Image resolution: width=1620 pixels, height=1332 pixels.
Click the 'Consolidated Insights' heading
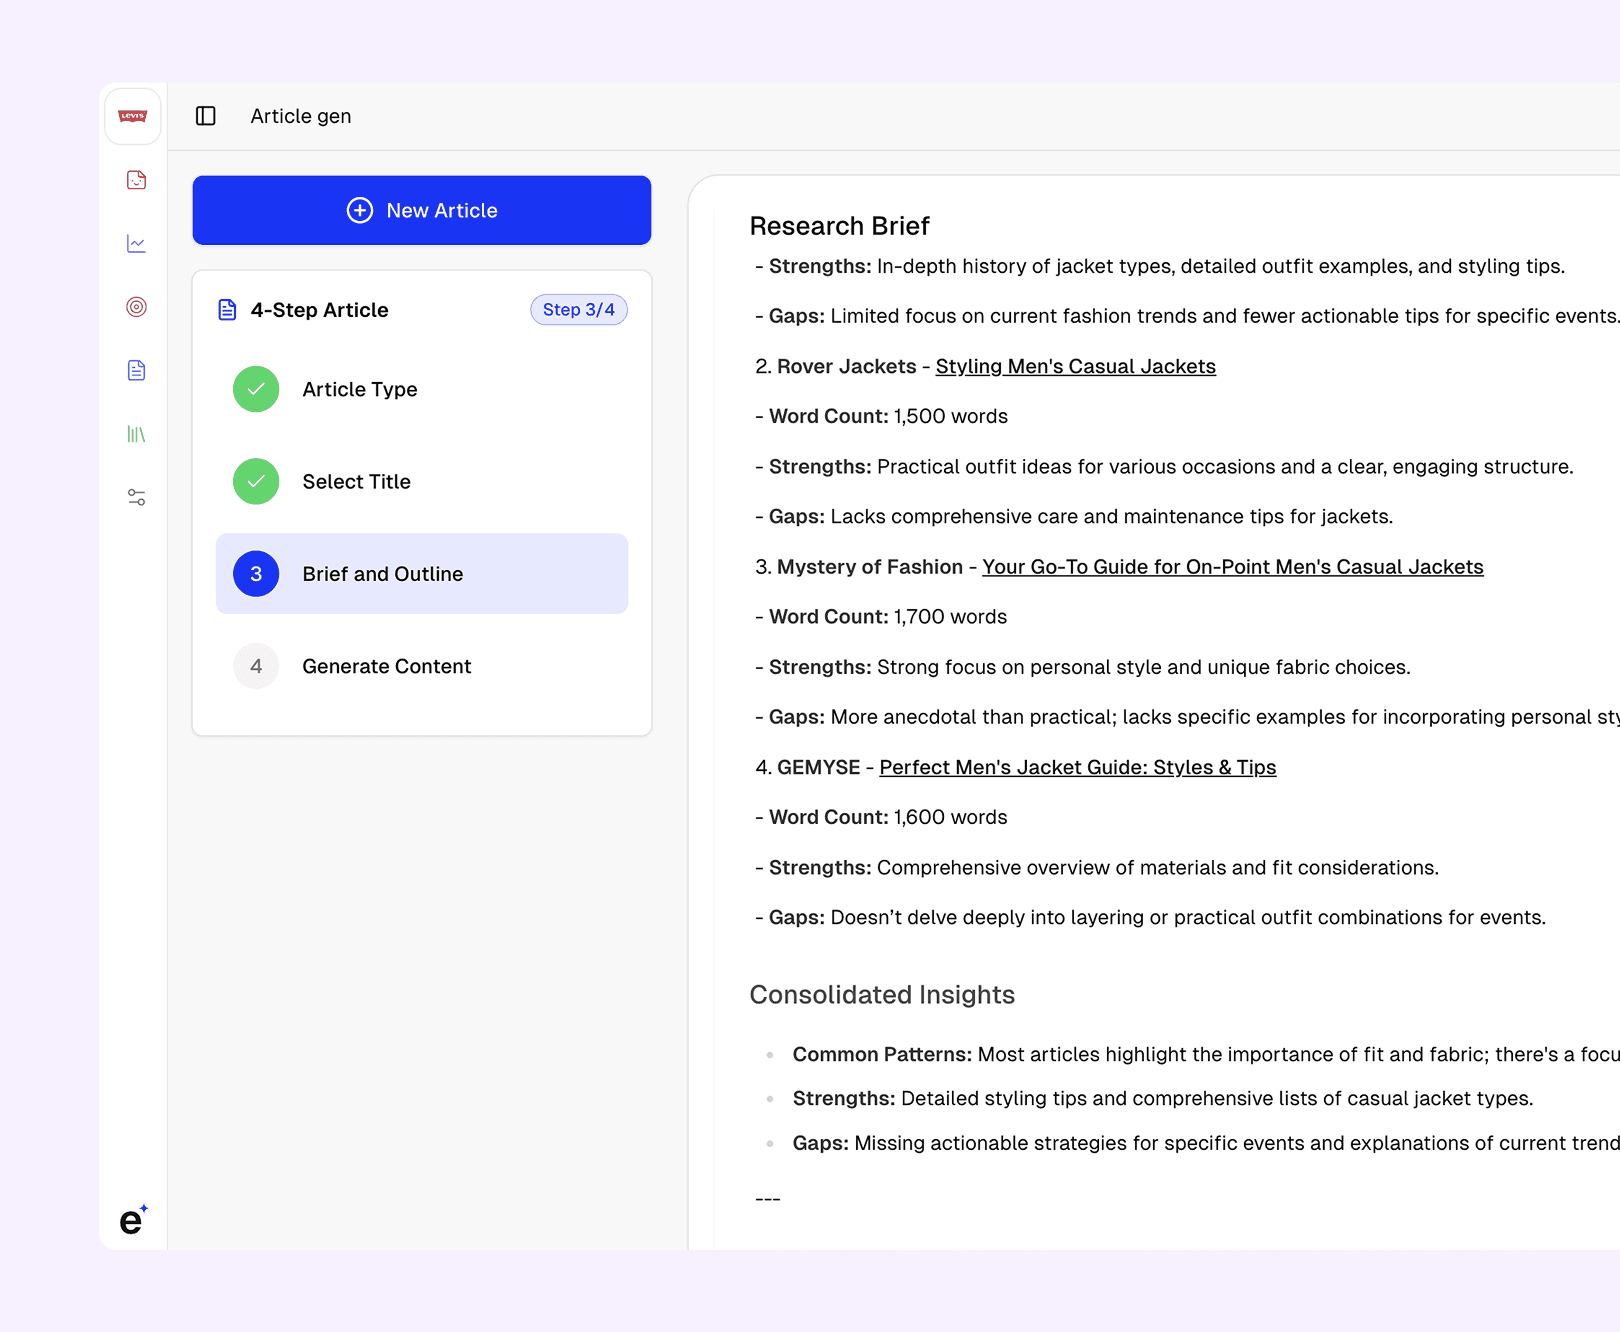pyautogui.click(x=882, y=995)
